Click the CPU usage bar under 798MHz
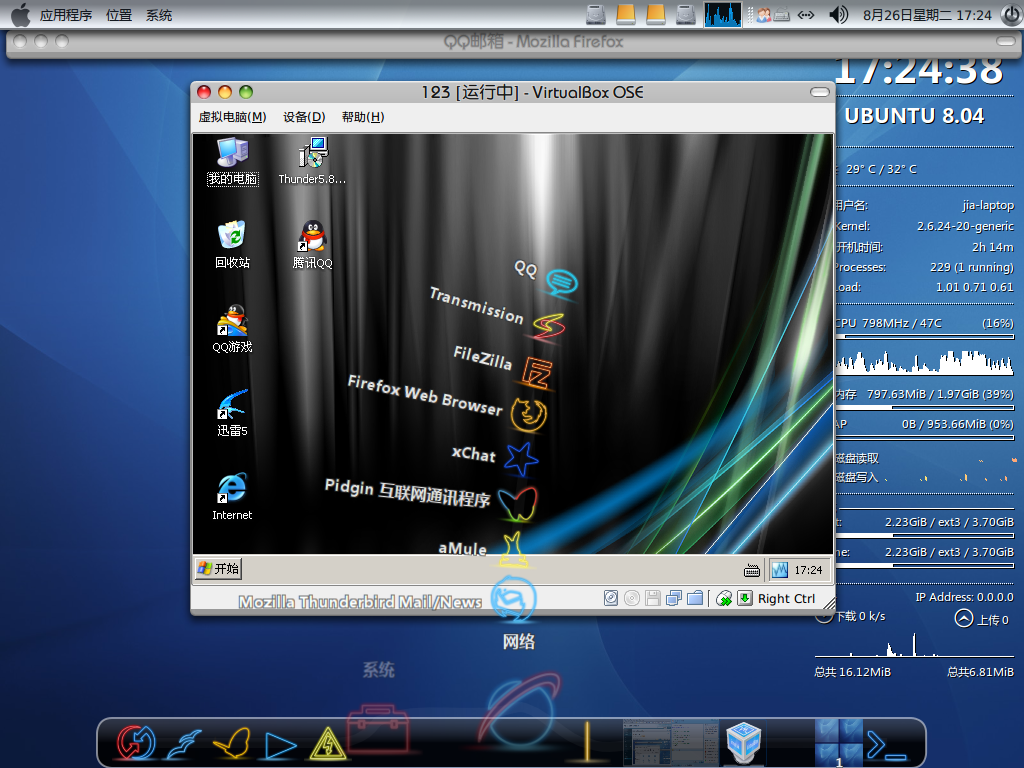1024x768 pixels. click(x=925, y=337)
